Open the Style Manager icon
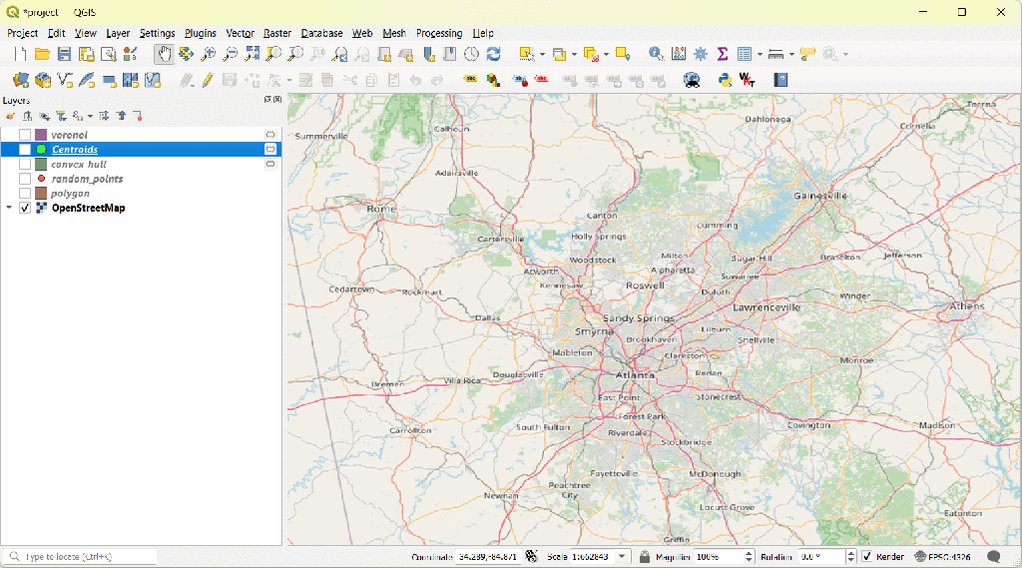1022x568 pixels. tap(130, 54)
